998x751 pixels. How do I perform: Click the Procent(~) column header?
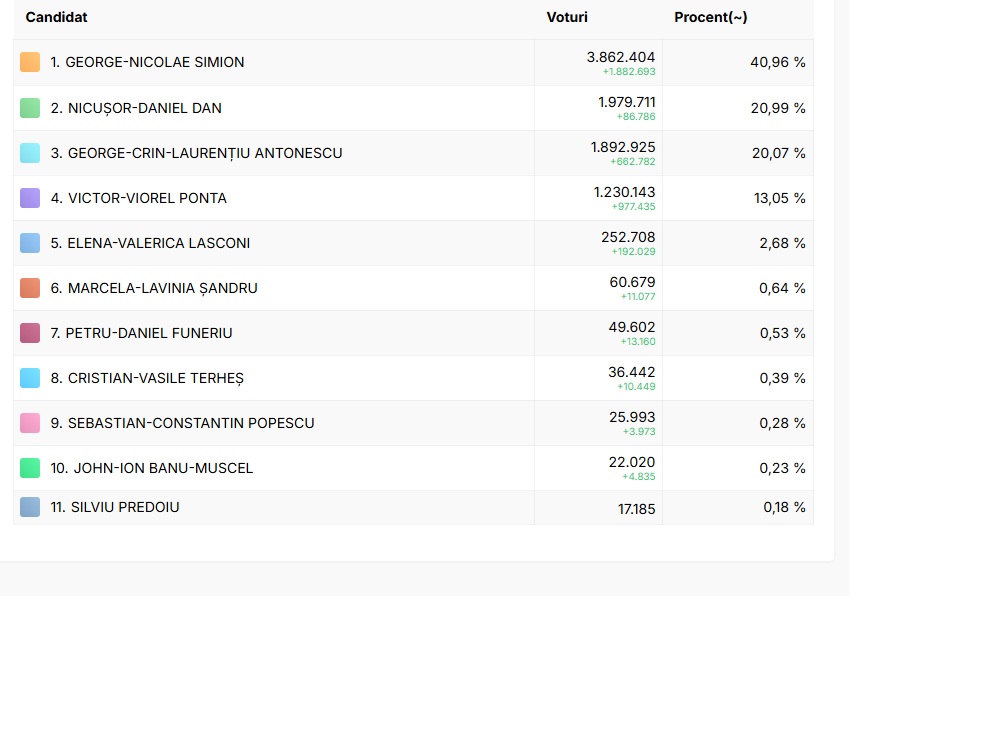tap(710, 17)
